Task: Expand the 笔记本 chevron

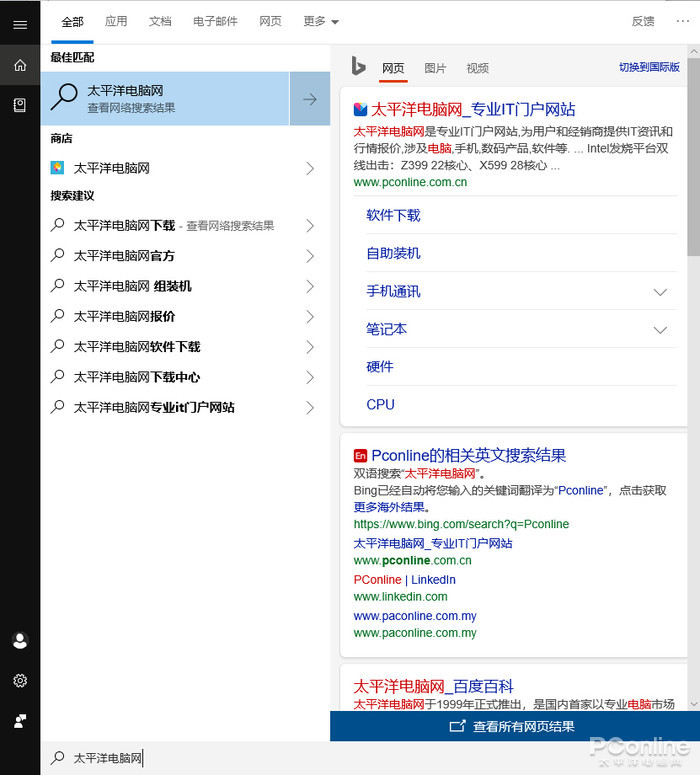Action: pos(660,330)
